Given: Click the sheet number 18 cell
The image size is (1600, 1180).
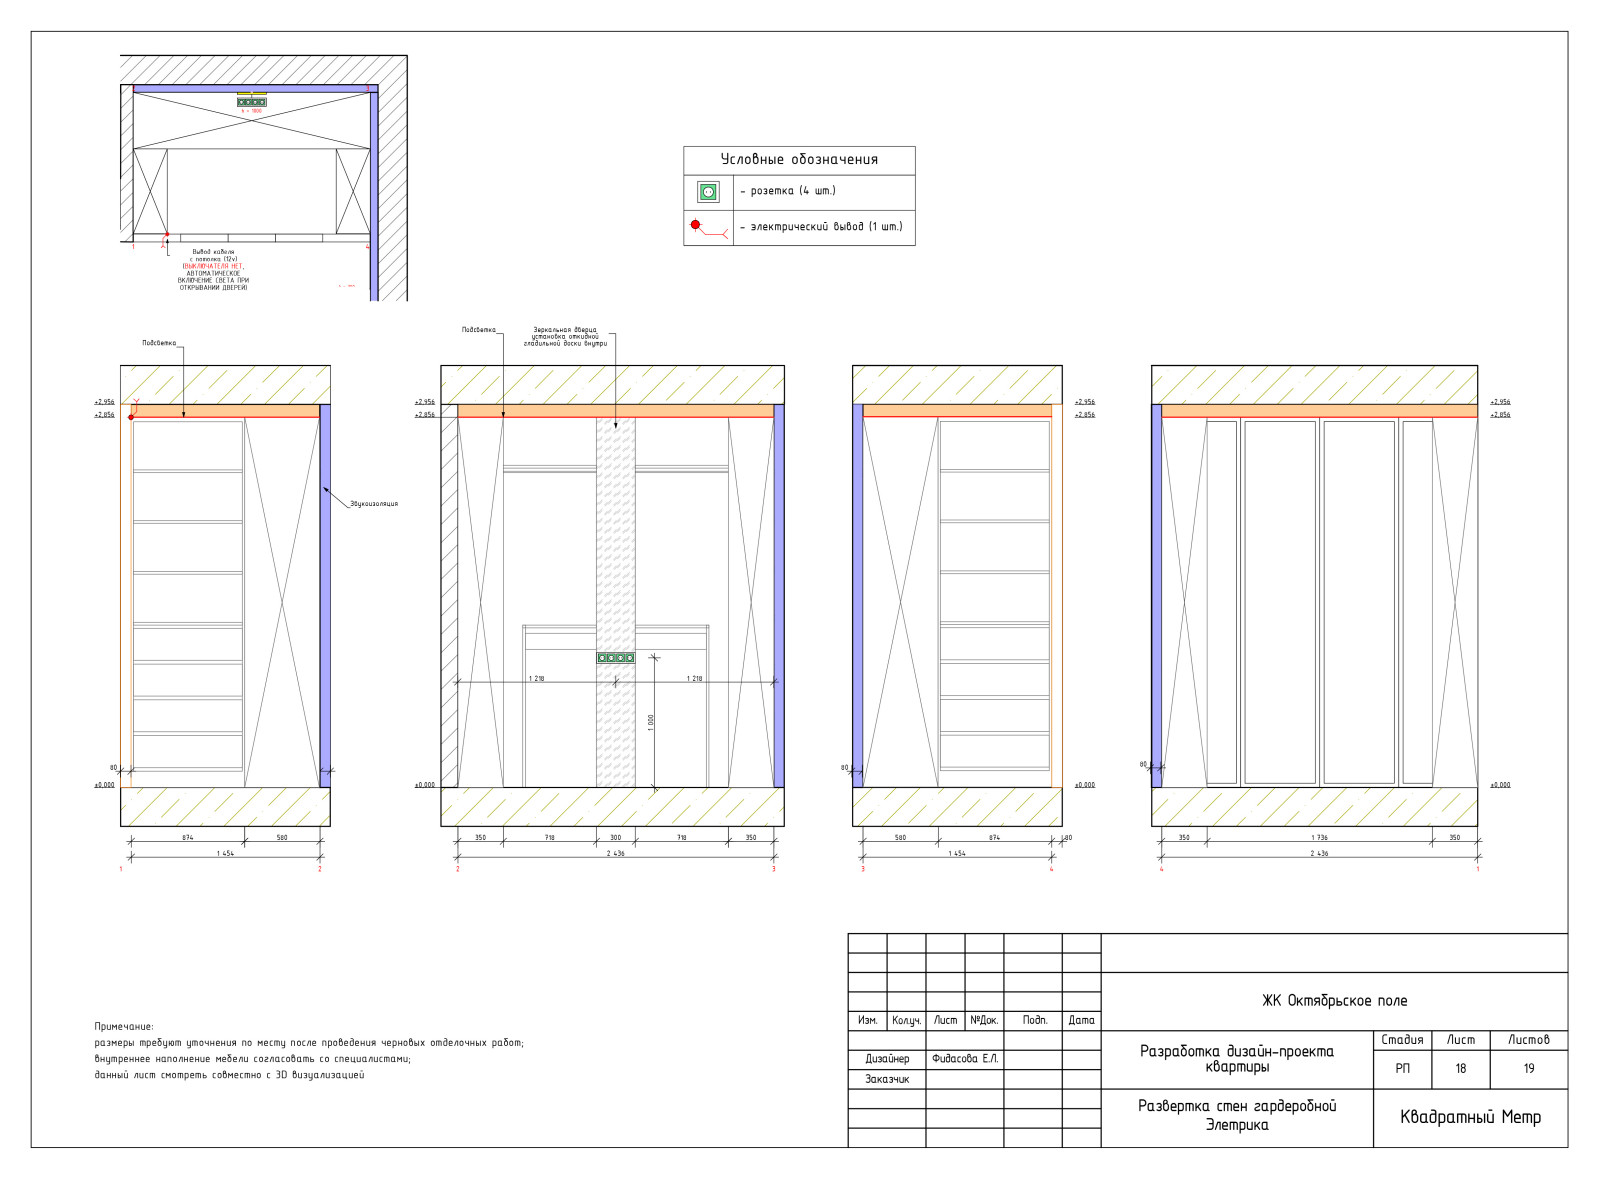Looking at the screenshot, I should click(x=1460, y=1069).
